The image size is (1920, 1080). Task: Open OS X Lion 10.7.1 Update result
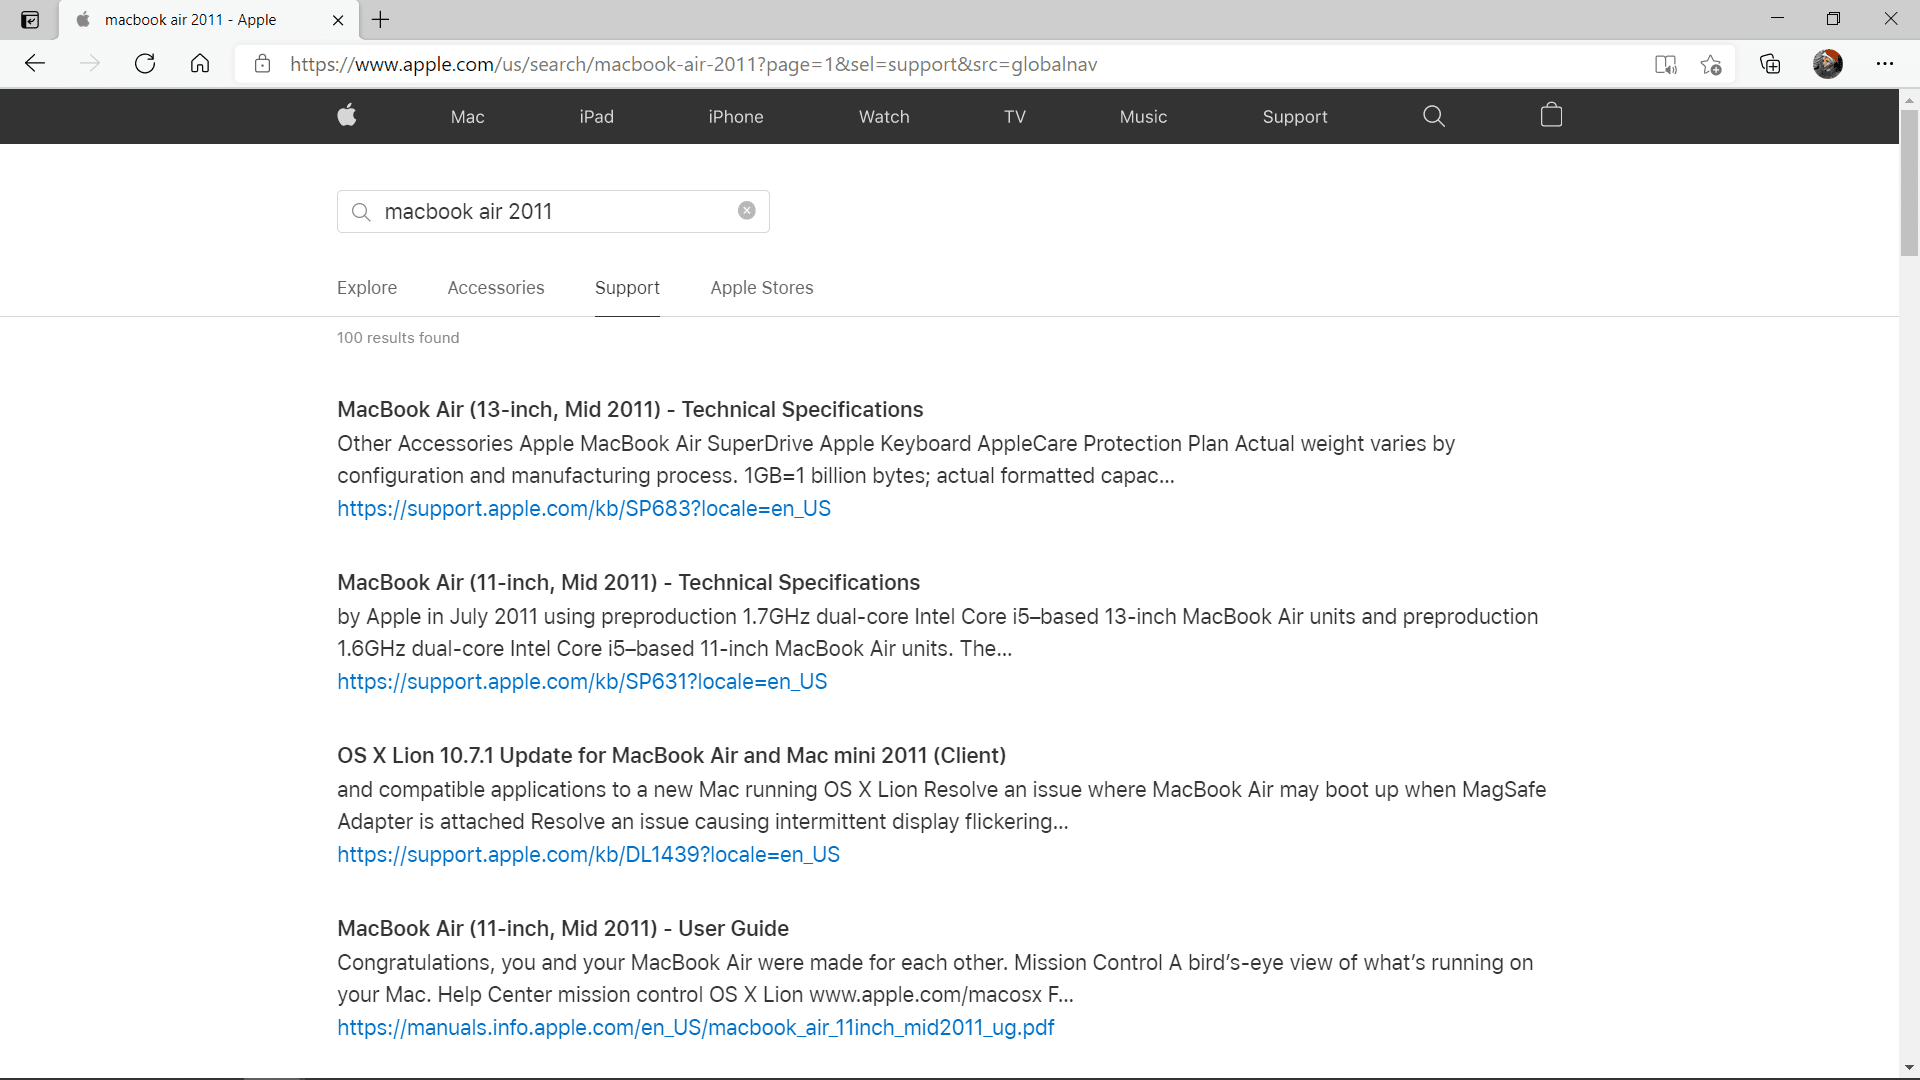[x=671, y=756]
